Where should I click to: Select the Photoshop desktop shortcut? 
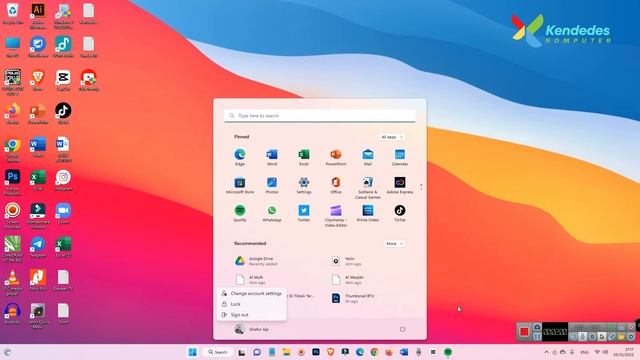[x=13, y=182]
